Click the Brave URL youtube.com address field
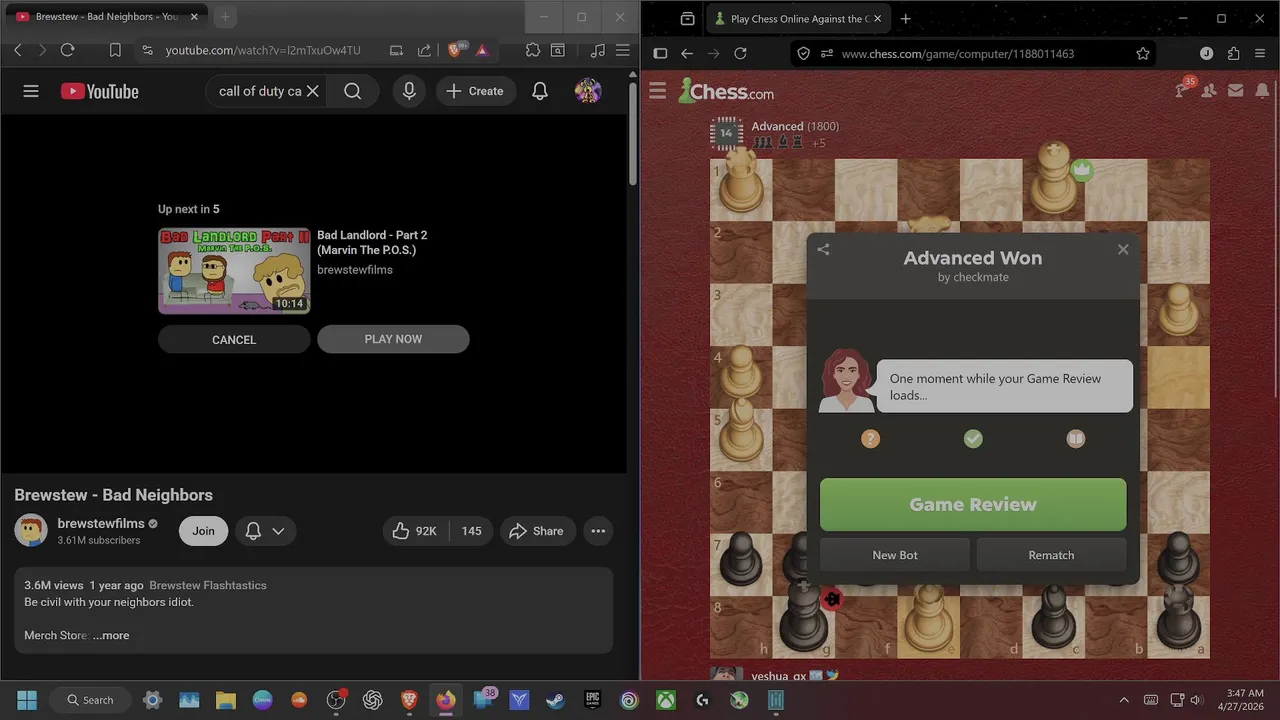Image resolution: width=1280 pixels, height=720 pixels. [262, 50]
